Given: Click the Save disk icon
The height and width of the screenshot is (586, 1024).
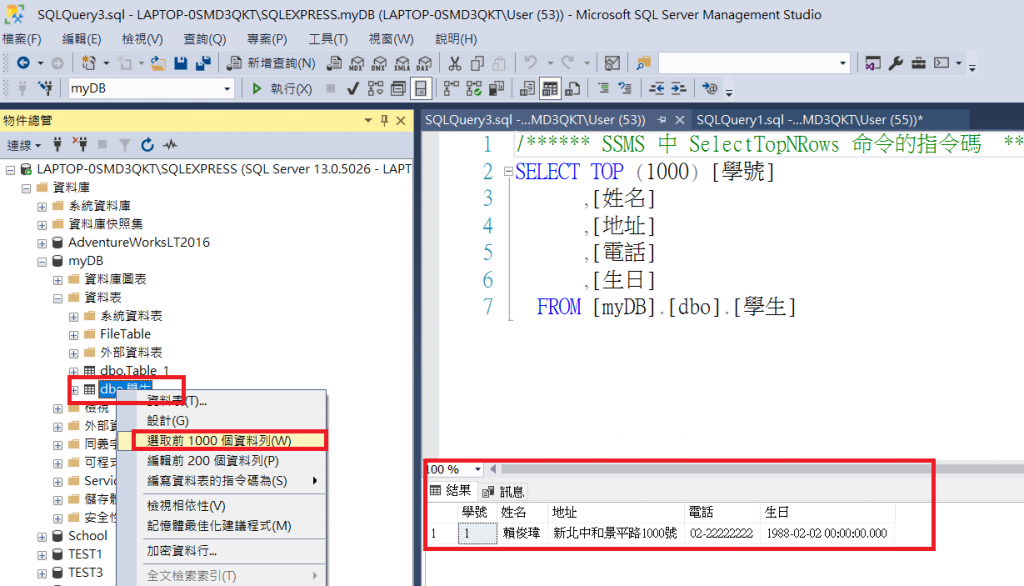Looking at the screenshot, I should 181,63.
